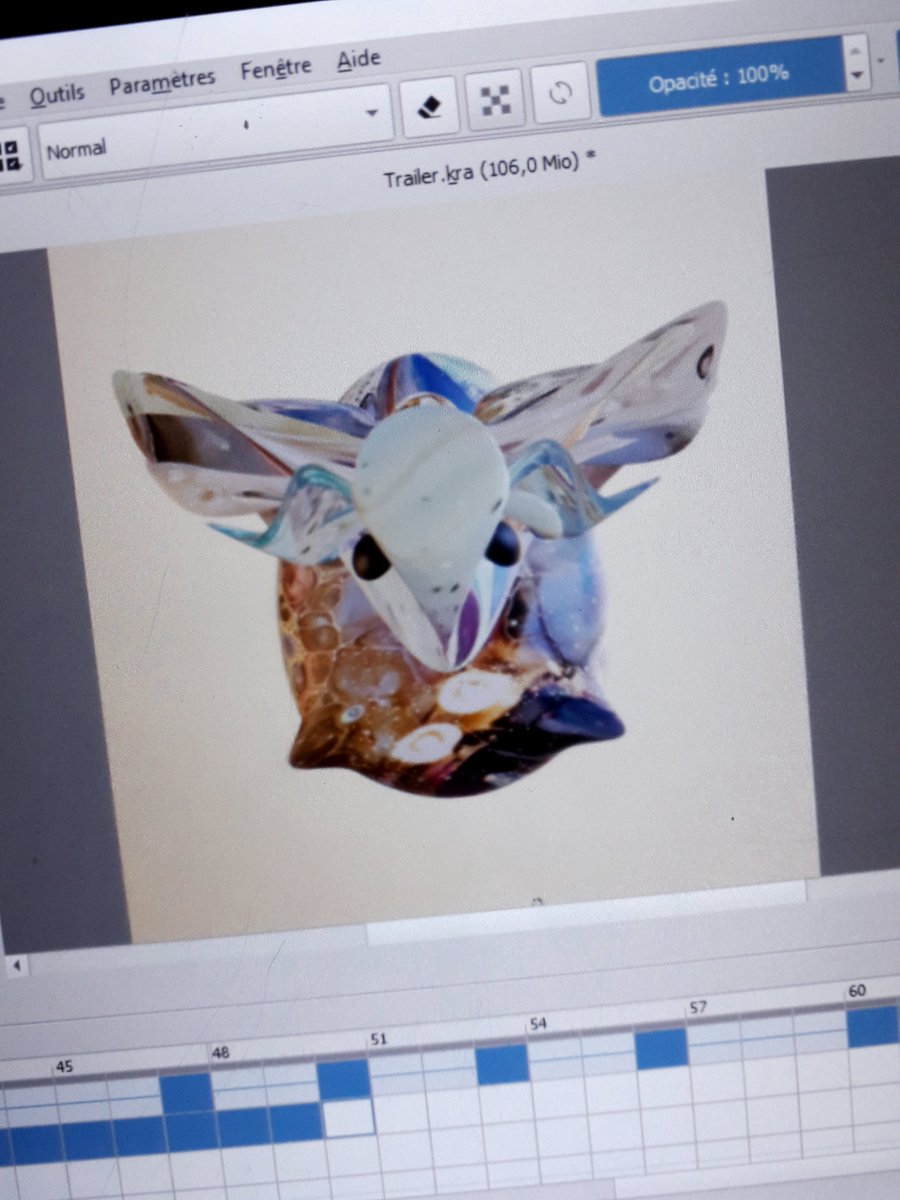This screenshot has width=900, height=1200.
Task: Open the Aide menu
Action: (x=358, y=60)
